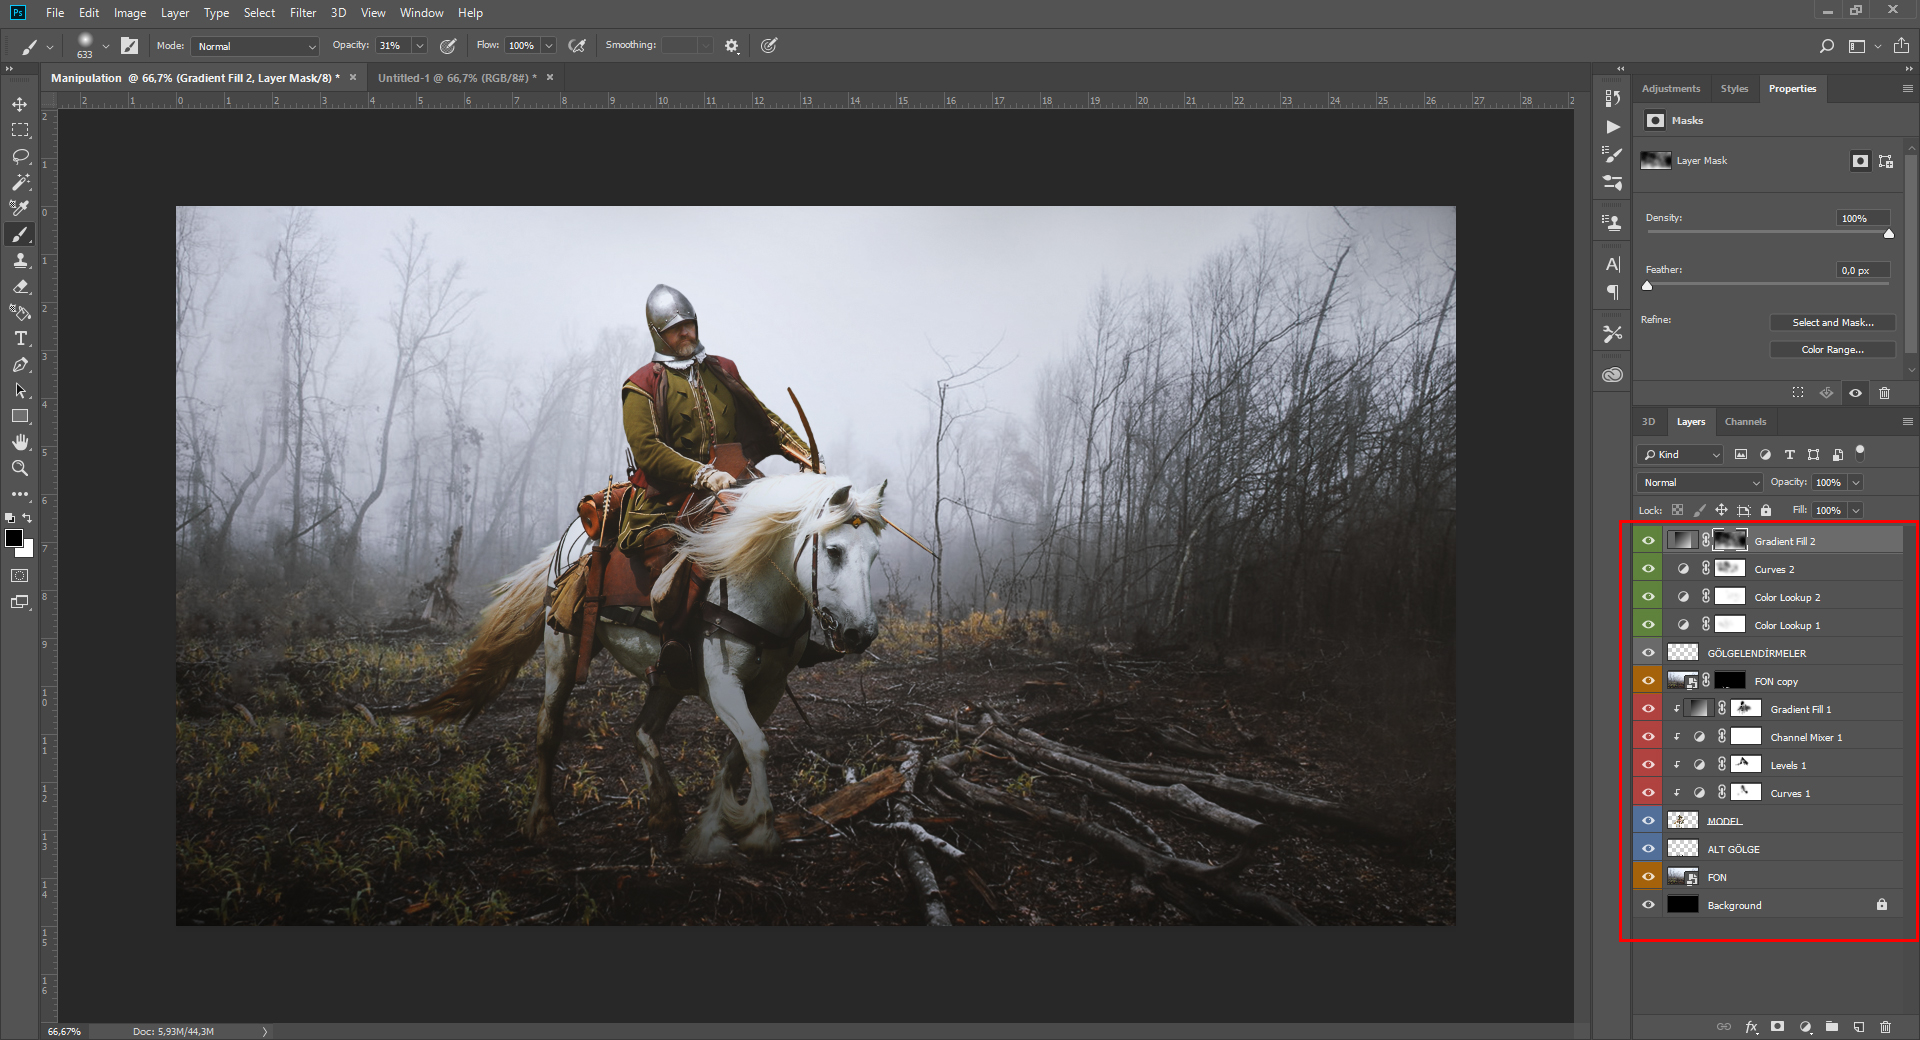This screenshot has width=1920, height=1040.
Task: Hide the FON copy layer
Action: 1648,681
